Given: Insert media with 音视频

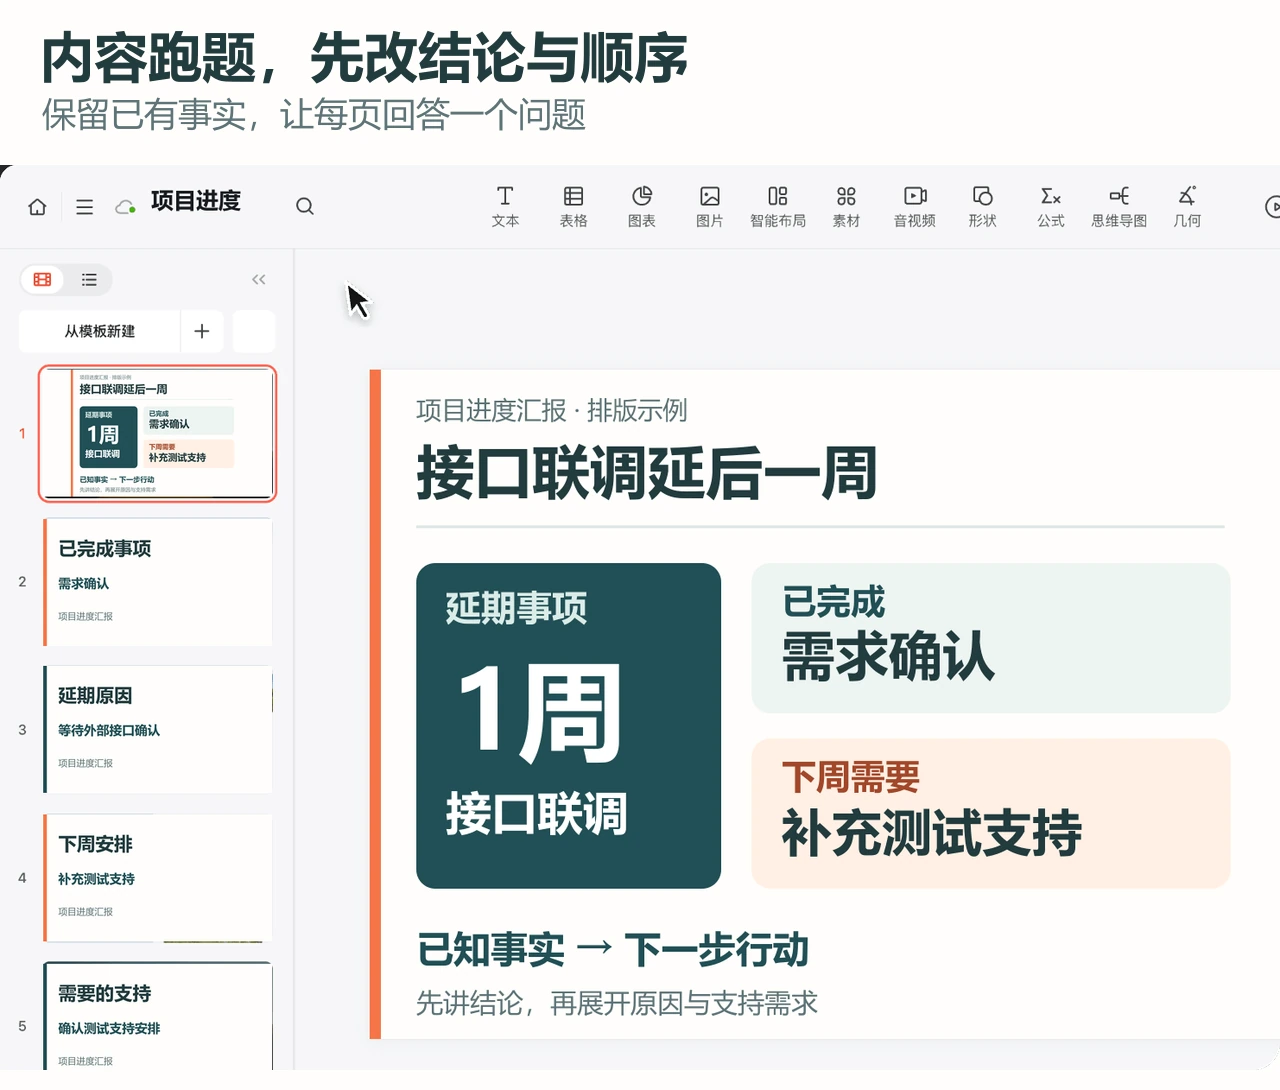Looking at the screenshot, I should click(915, 206).
